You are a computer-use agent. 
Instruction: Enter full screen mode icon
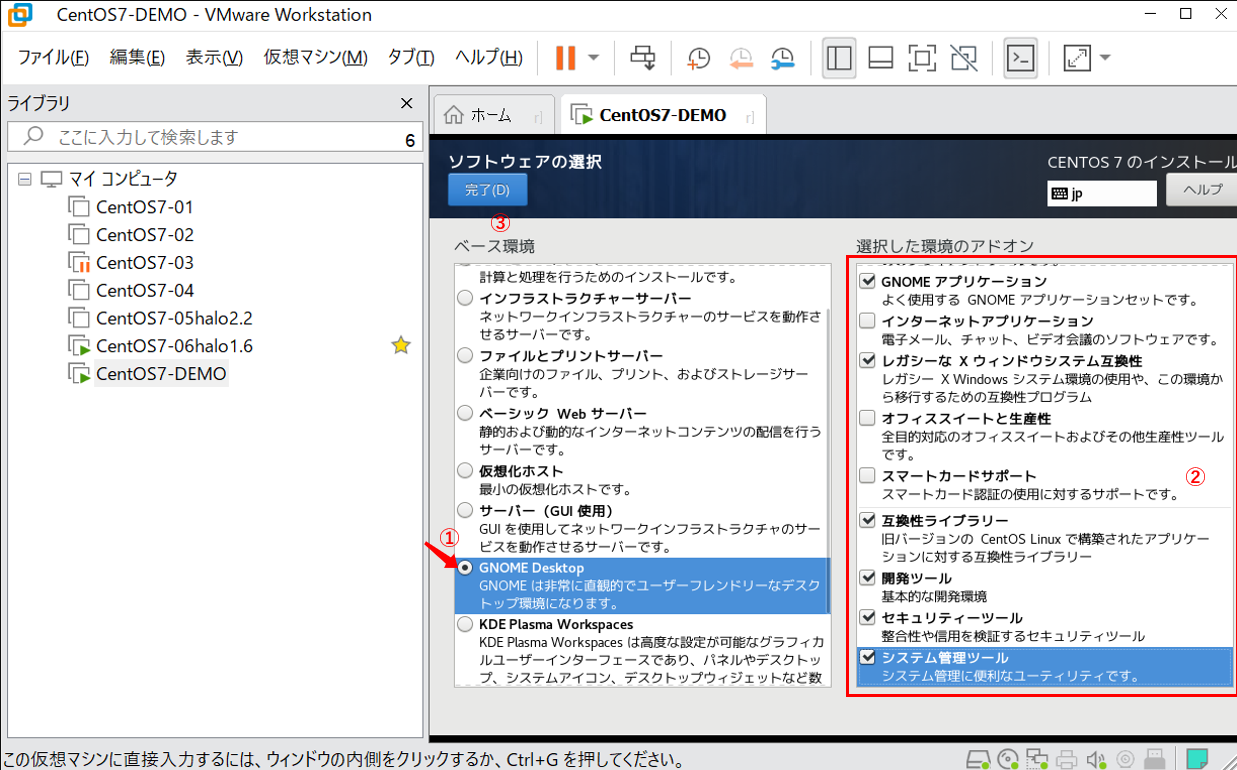[923, 58]
